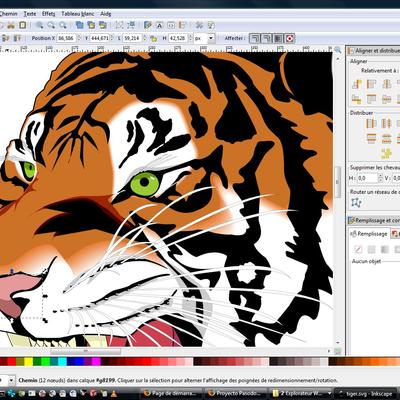Align right edges to anchor's left edge

(x=357, y=84)
